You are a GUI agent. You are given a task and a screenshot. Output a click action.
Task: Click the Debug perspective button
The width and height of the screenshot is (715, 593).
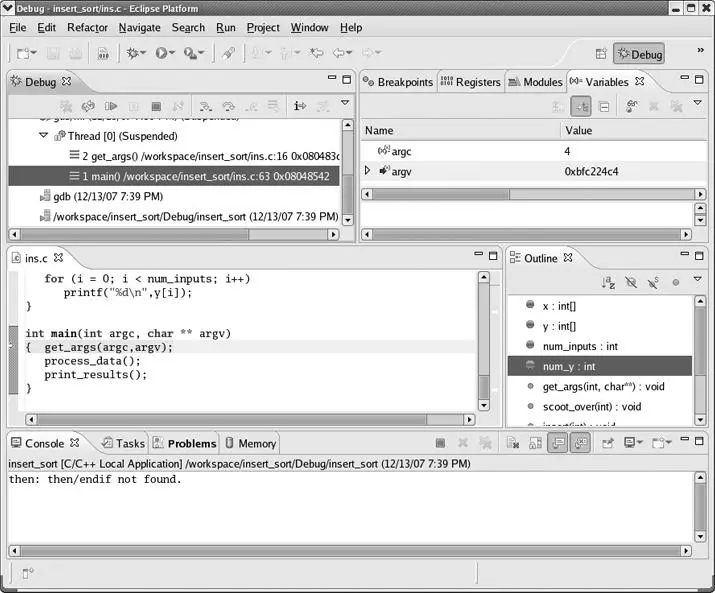[x=638, y=54]
